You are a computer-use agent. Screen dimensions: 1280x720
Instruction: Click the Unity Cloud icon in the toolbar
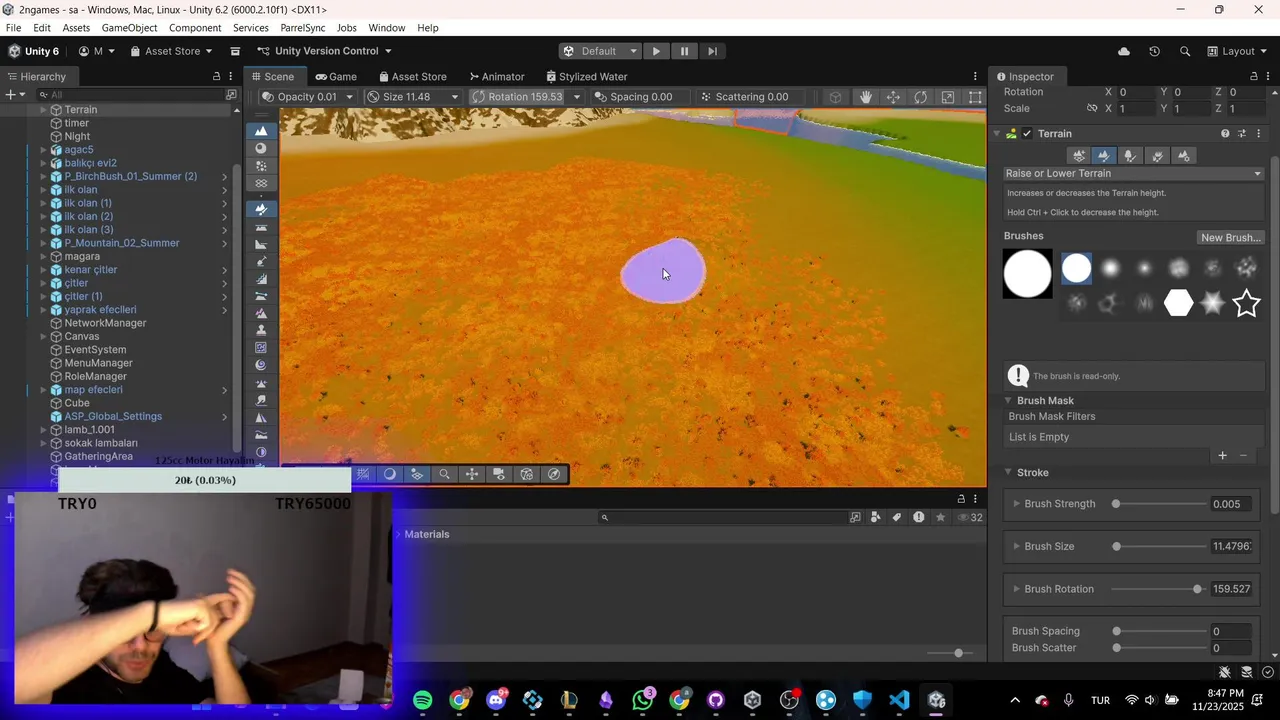tap(1124, 51)
